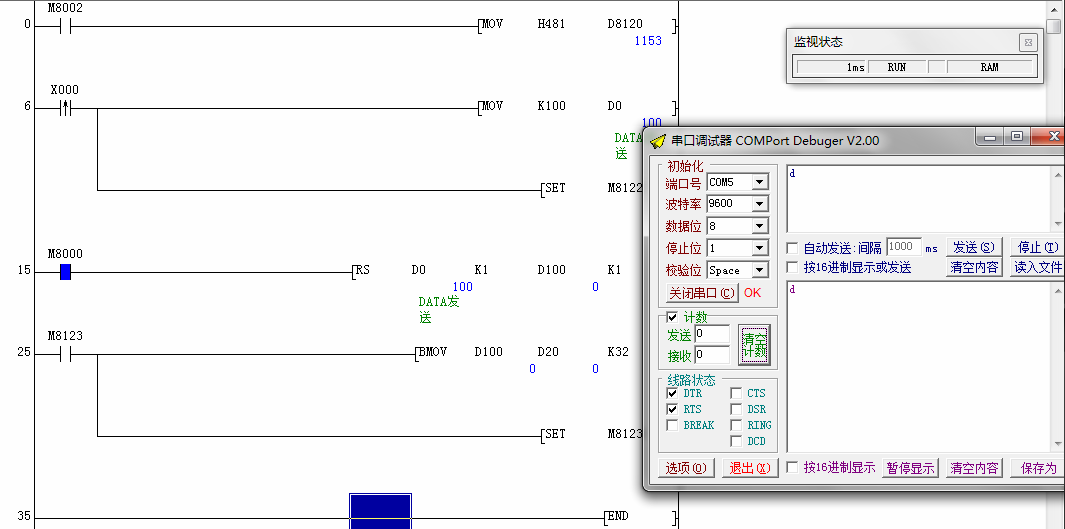
Task: Expand the 波特率 9600 baud rate dropdown
Action: coord(759,204)
